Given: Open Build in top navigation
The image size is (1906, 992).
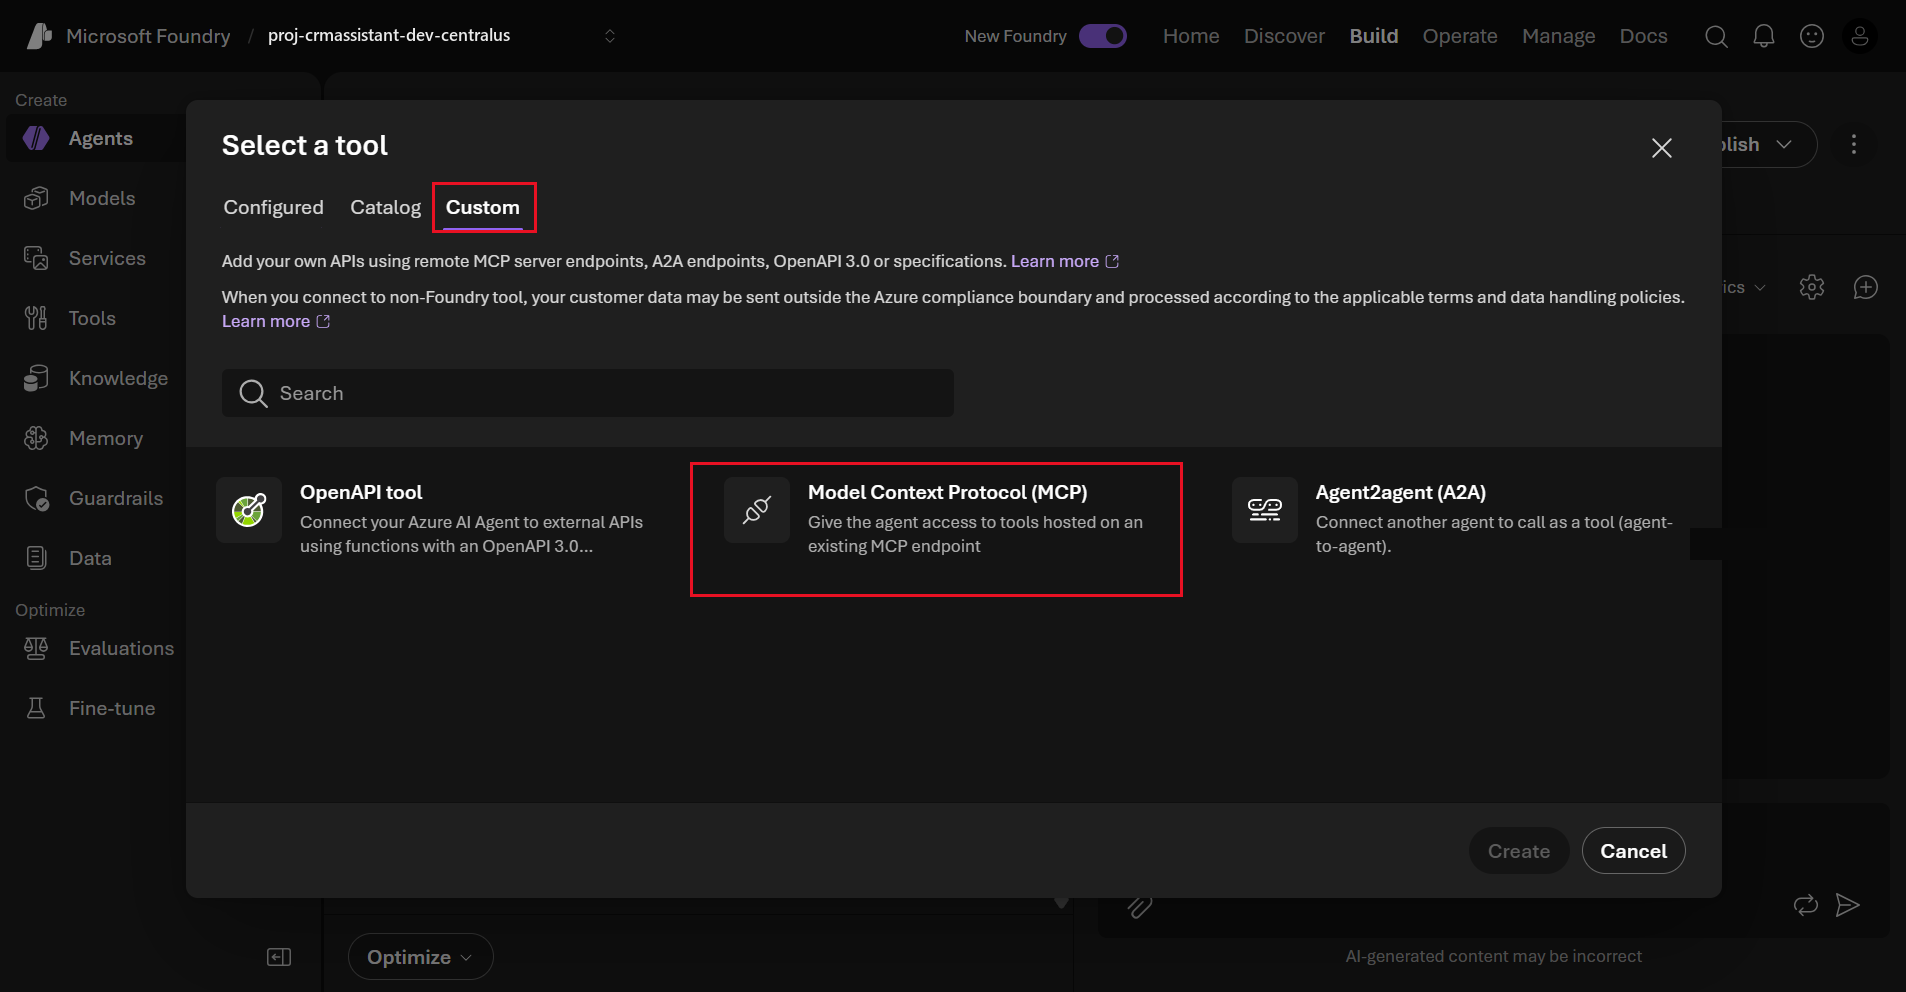Looking at the screenshot, I should [x=1374, y=36].
